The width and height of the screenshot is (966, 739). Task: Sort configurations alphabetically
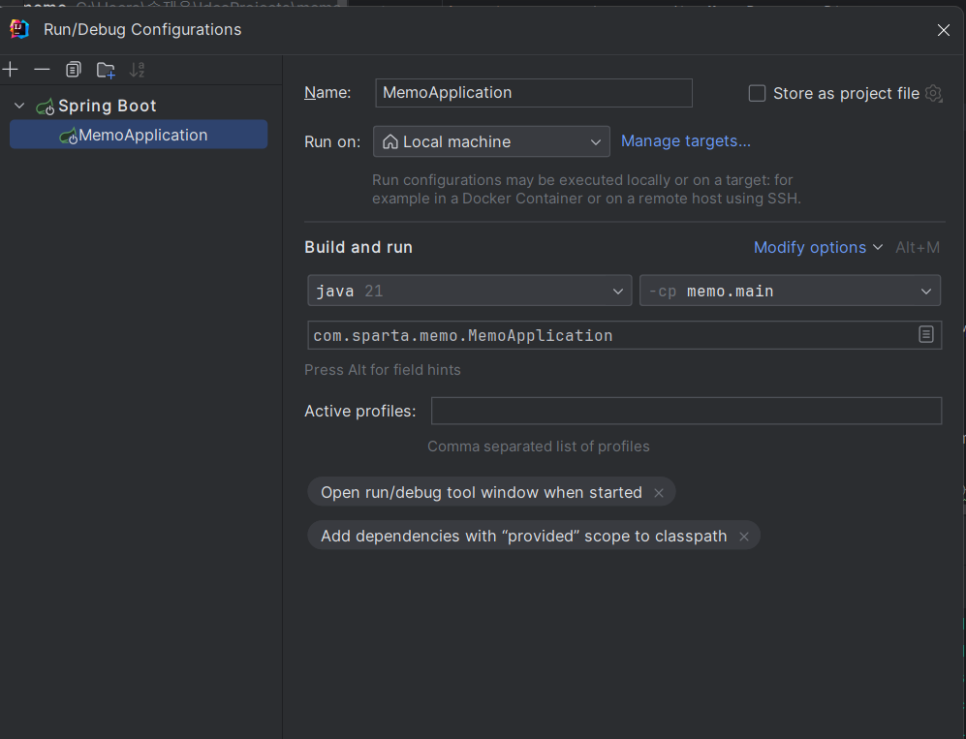(x=137, y=70)
